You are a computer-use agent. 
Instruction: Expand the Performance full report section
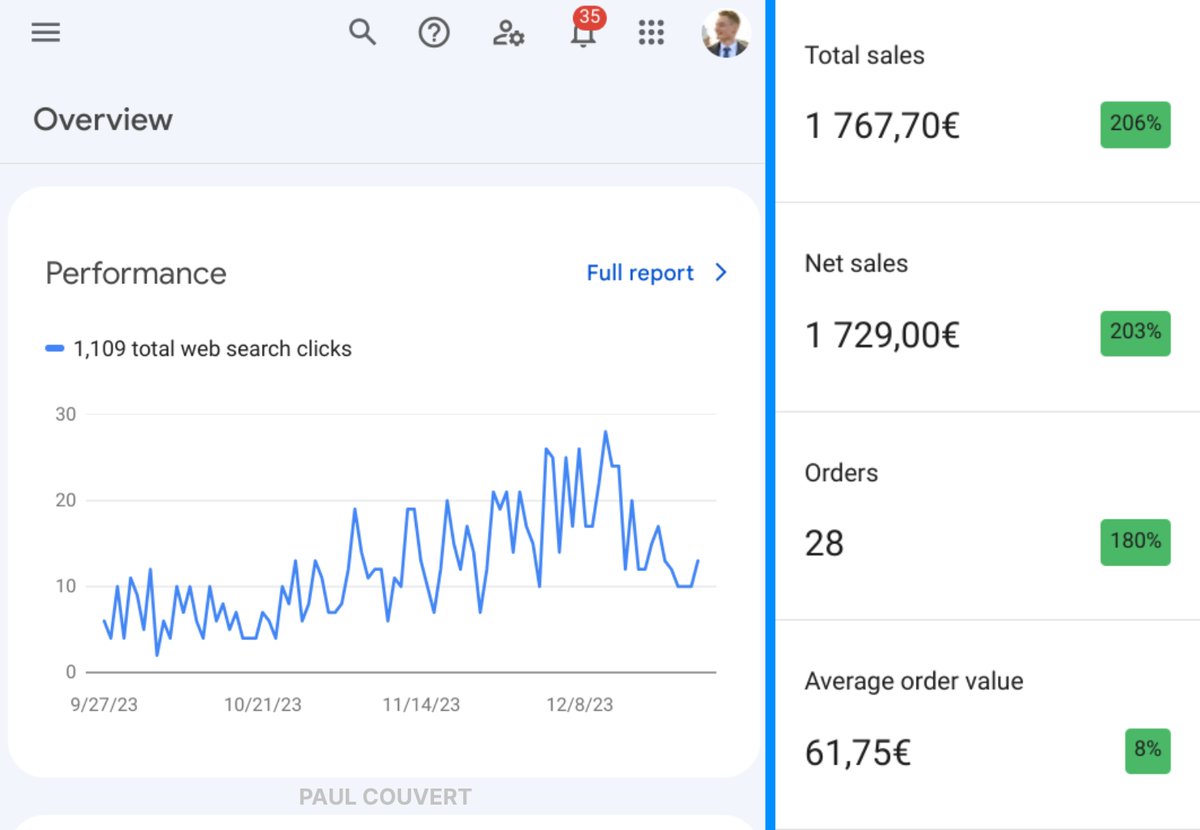pyautogui.click(x=639, y=272)
